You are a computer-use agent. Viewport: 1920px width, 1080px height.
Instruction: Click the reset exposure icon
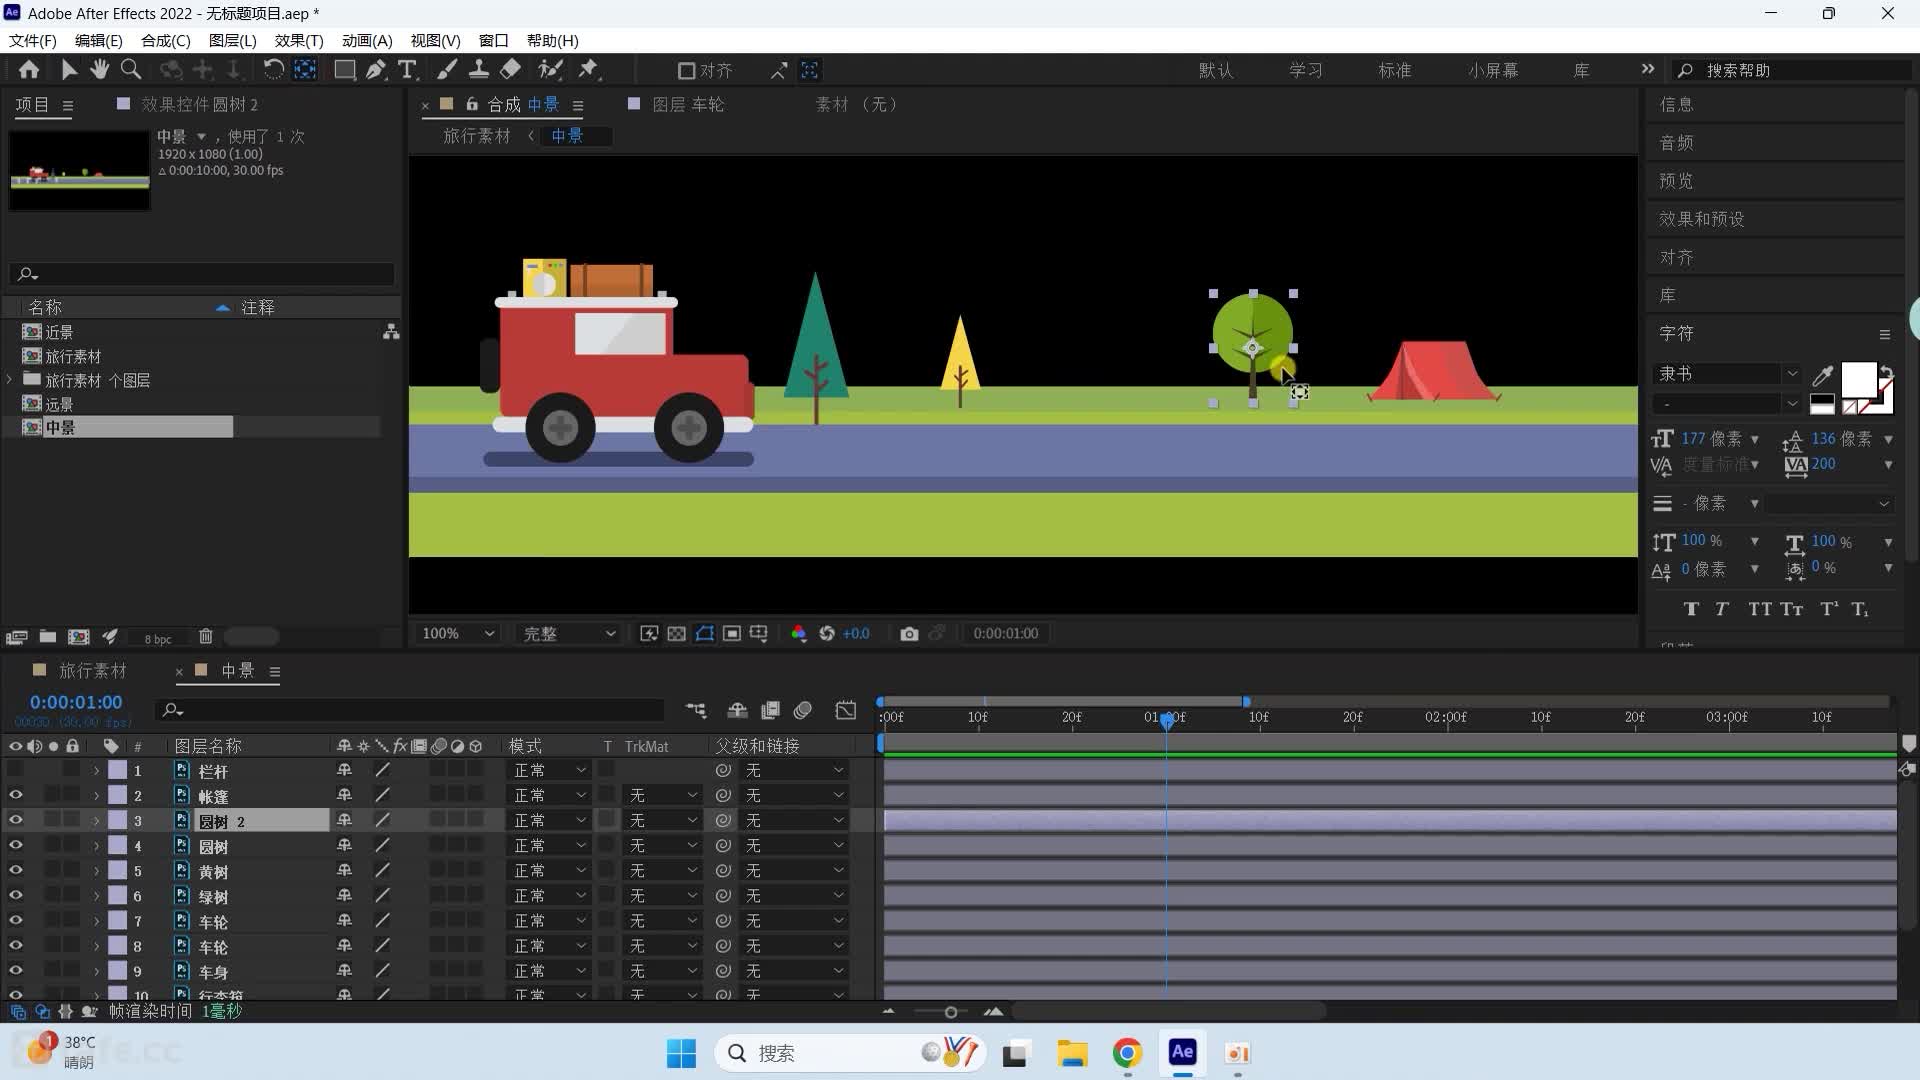(x=827, y=634)
